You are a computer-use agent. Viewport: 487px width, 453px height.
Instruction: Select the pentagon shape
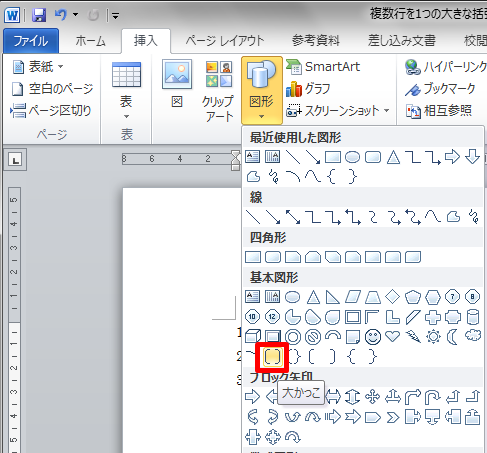[x=413, y=297]
